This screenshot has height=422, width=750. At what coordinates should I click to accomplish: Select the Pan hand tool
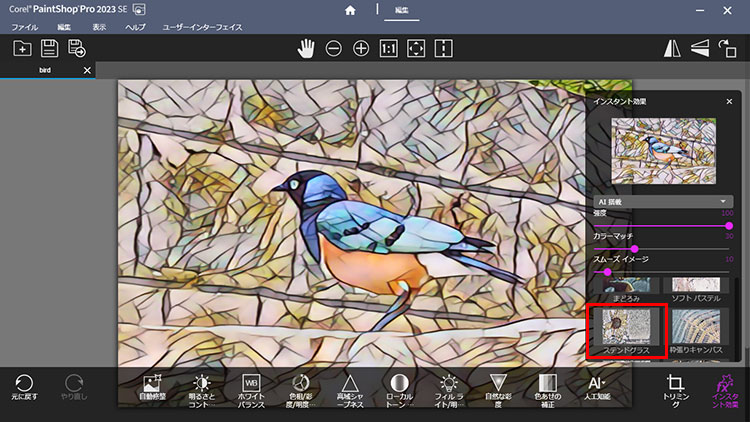308,48
